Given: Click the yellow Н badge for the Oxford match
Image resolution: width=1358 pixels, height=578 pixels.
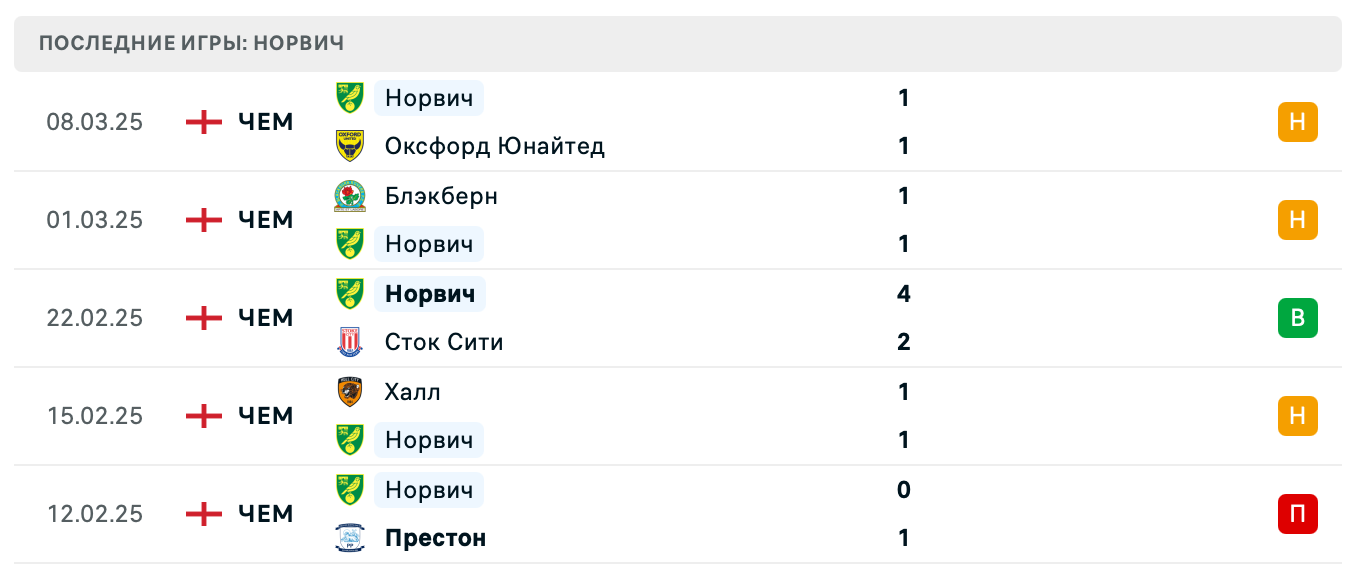Looking at the screenshot, I should (x=1297, y=121).
